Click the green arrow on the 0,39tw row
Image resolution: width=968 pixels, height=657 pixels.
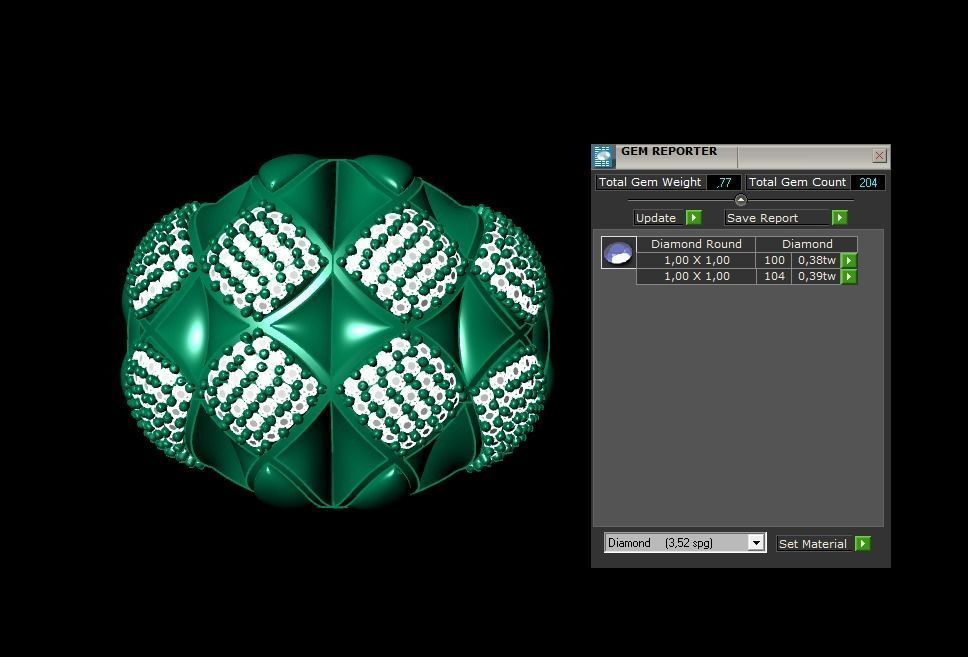tap(849, 276)
